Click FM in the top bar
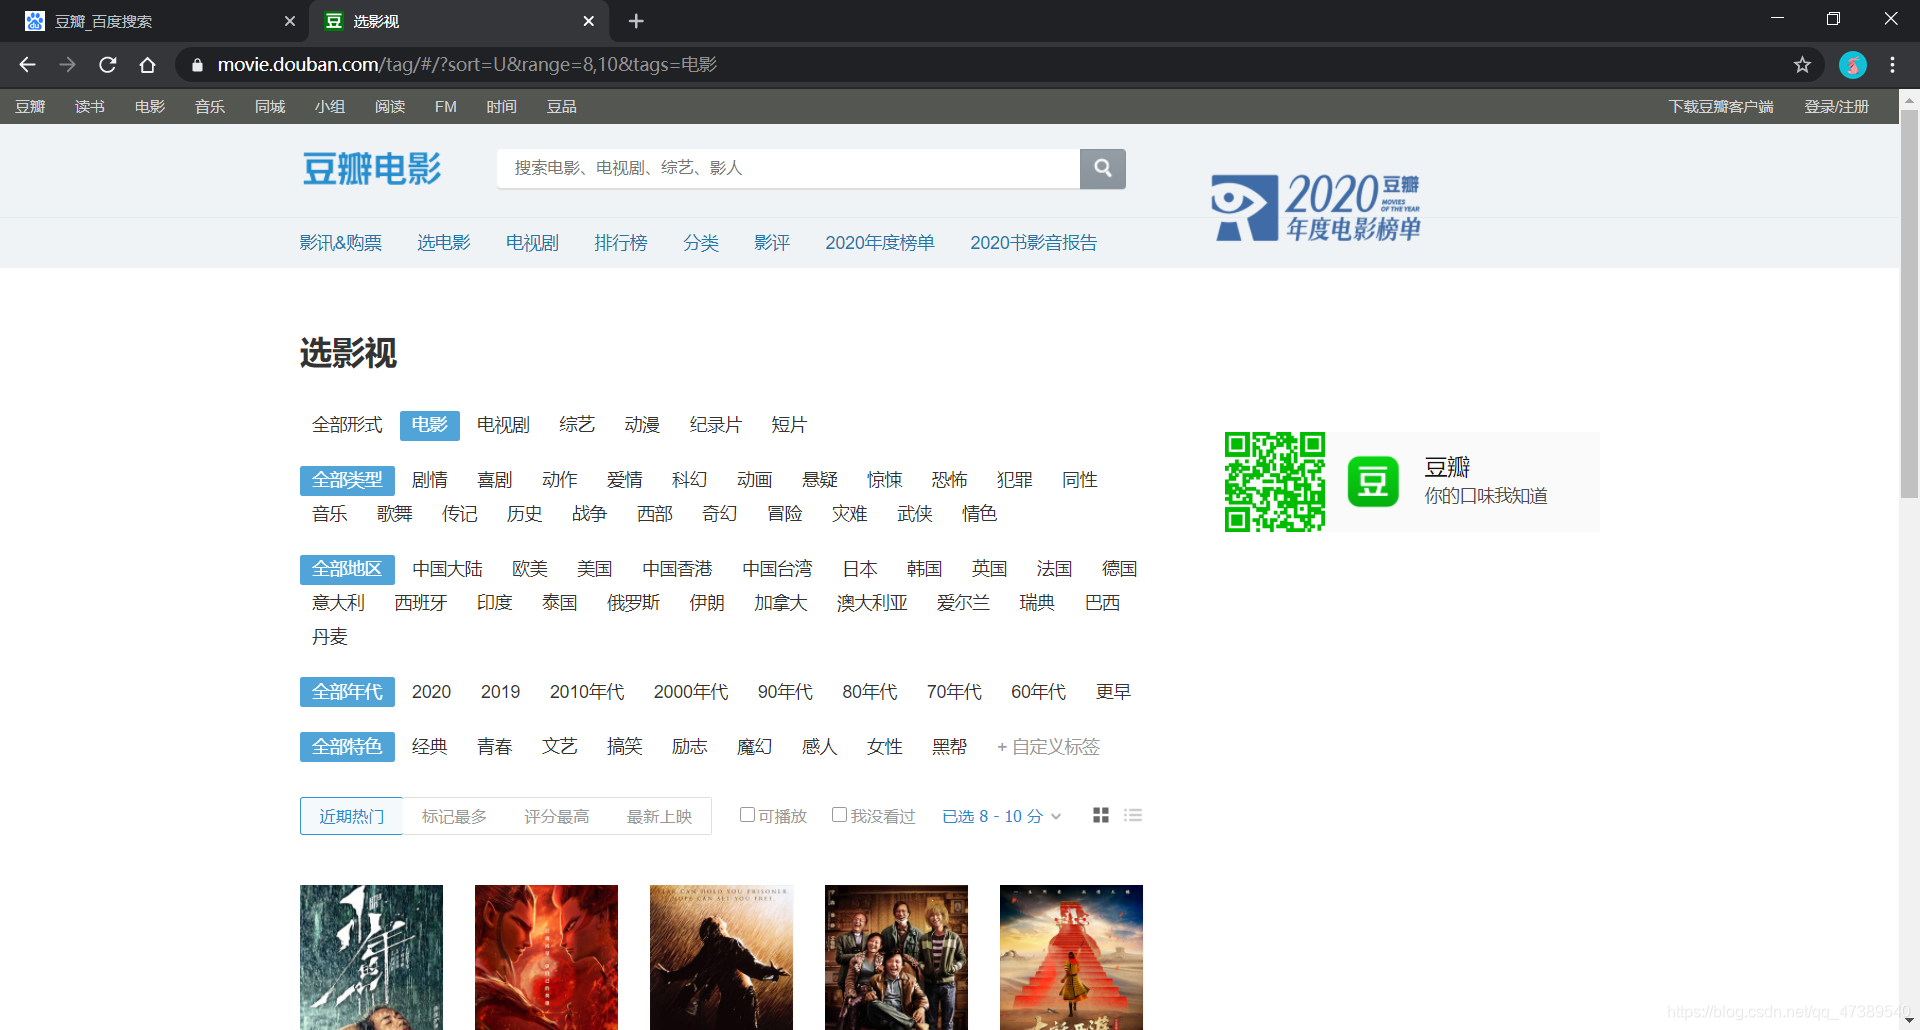 click(x=446, y=107)
